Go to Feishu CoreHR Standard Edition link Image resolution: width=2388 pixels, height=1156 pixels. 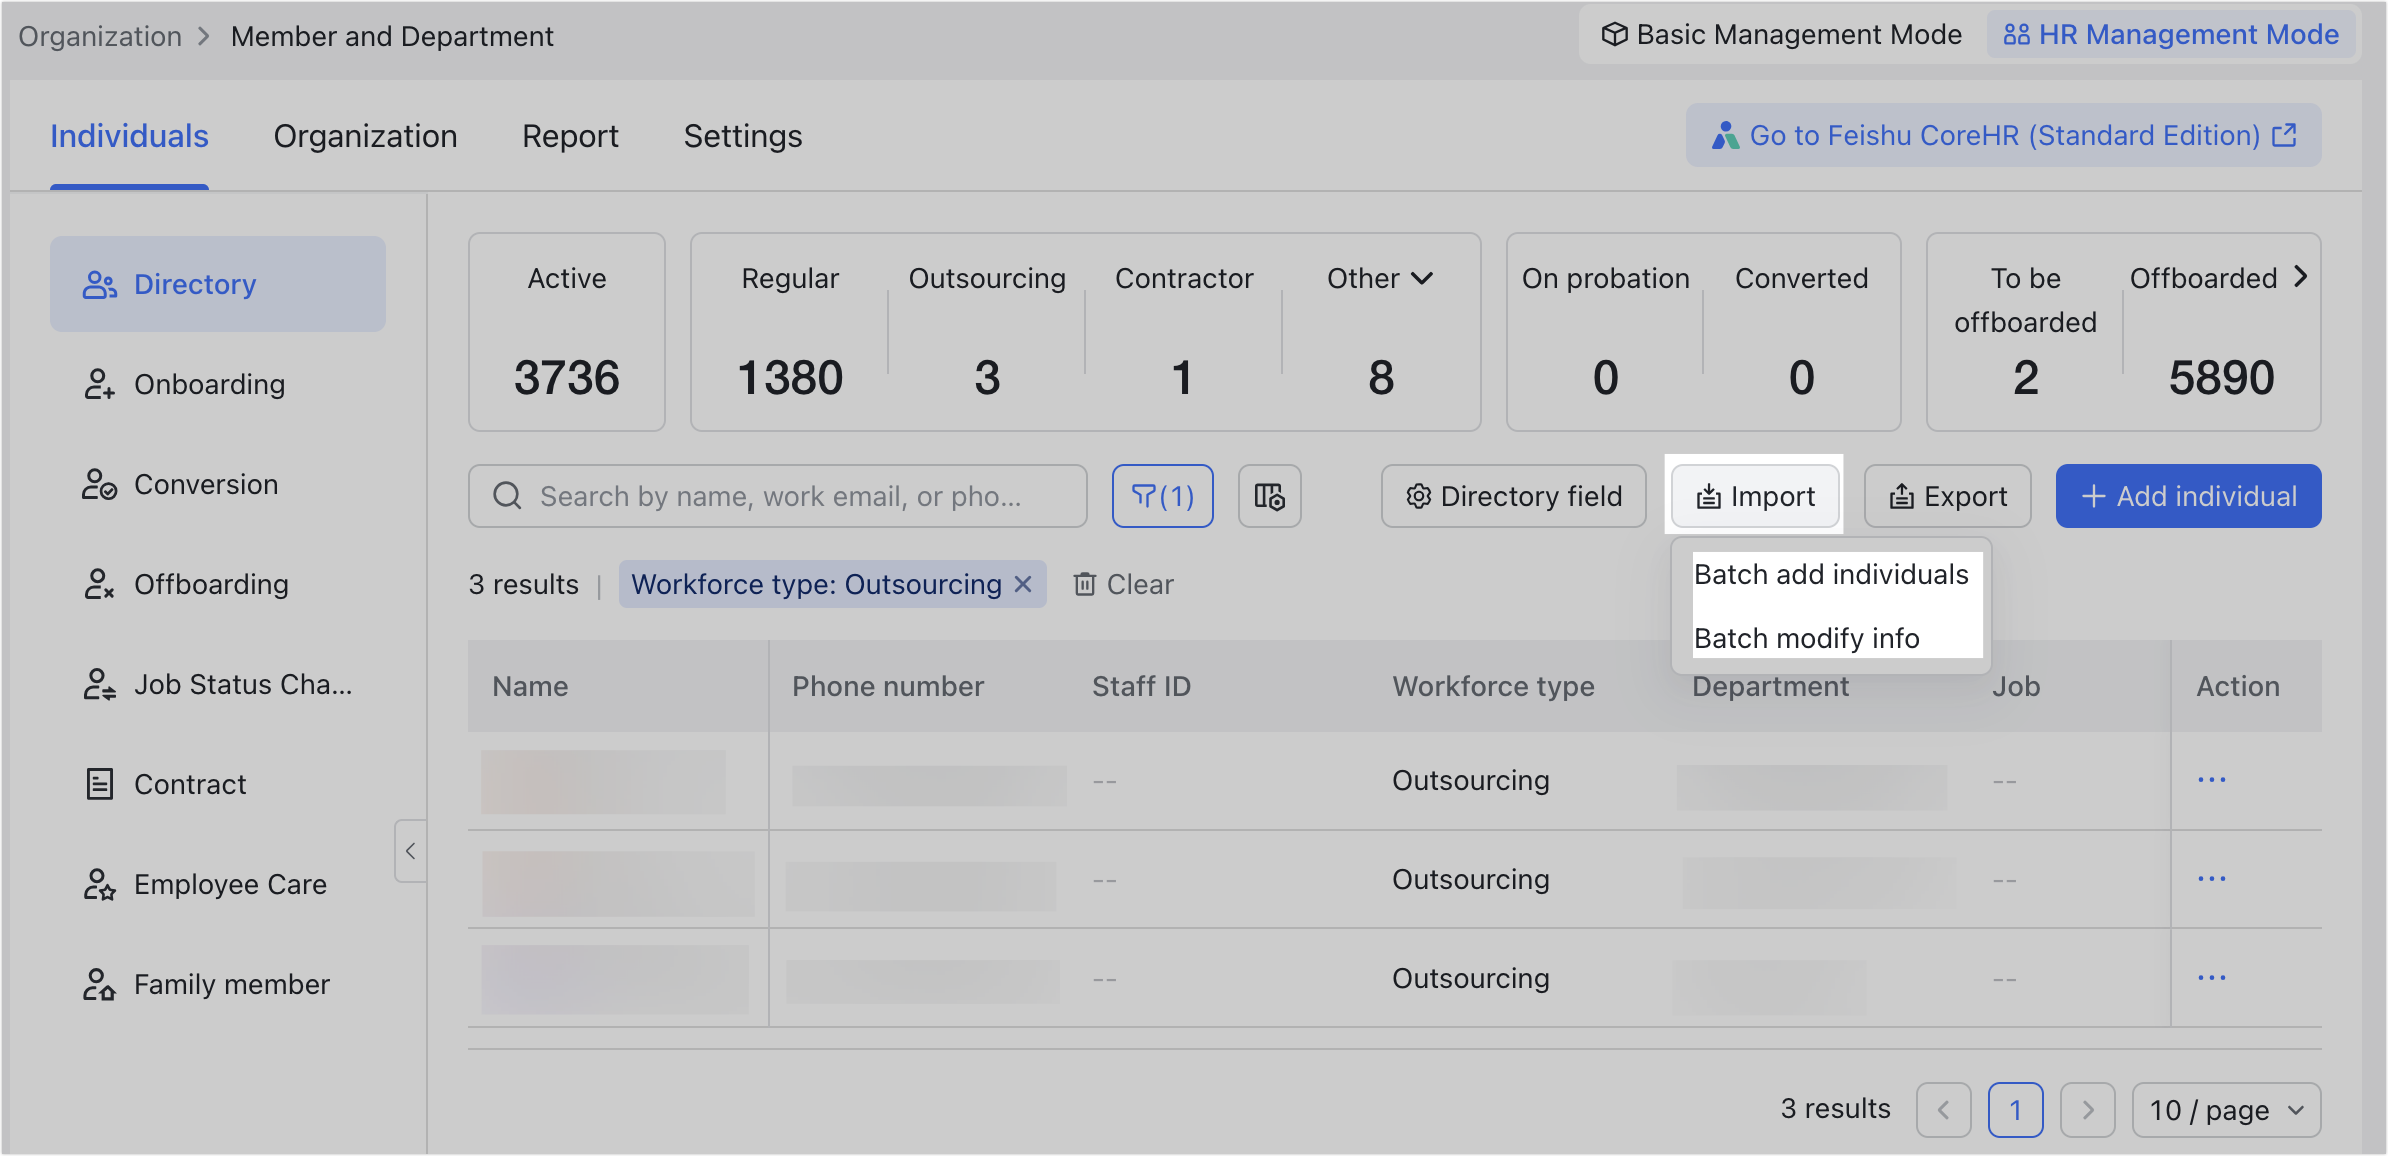(2003, 135)
